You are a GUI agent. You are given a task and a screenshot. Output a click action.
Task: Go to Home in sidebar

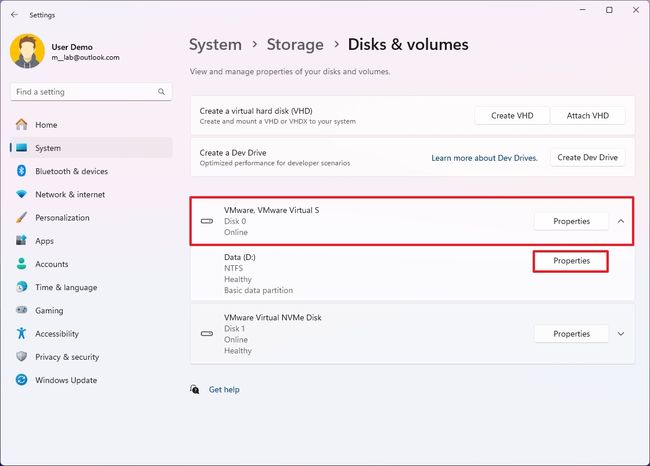tap(46, 125)
